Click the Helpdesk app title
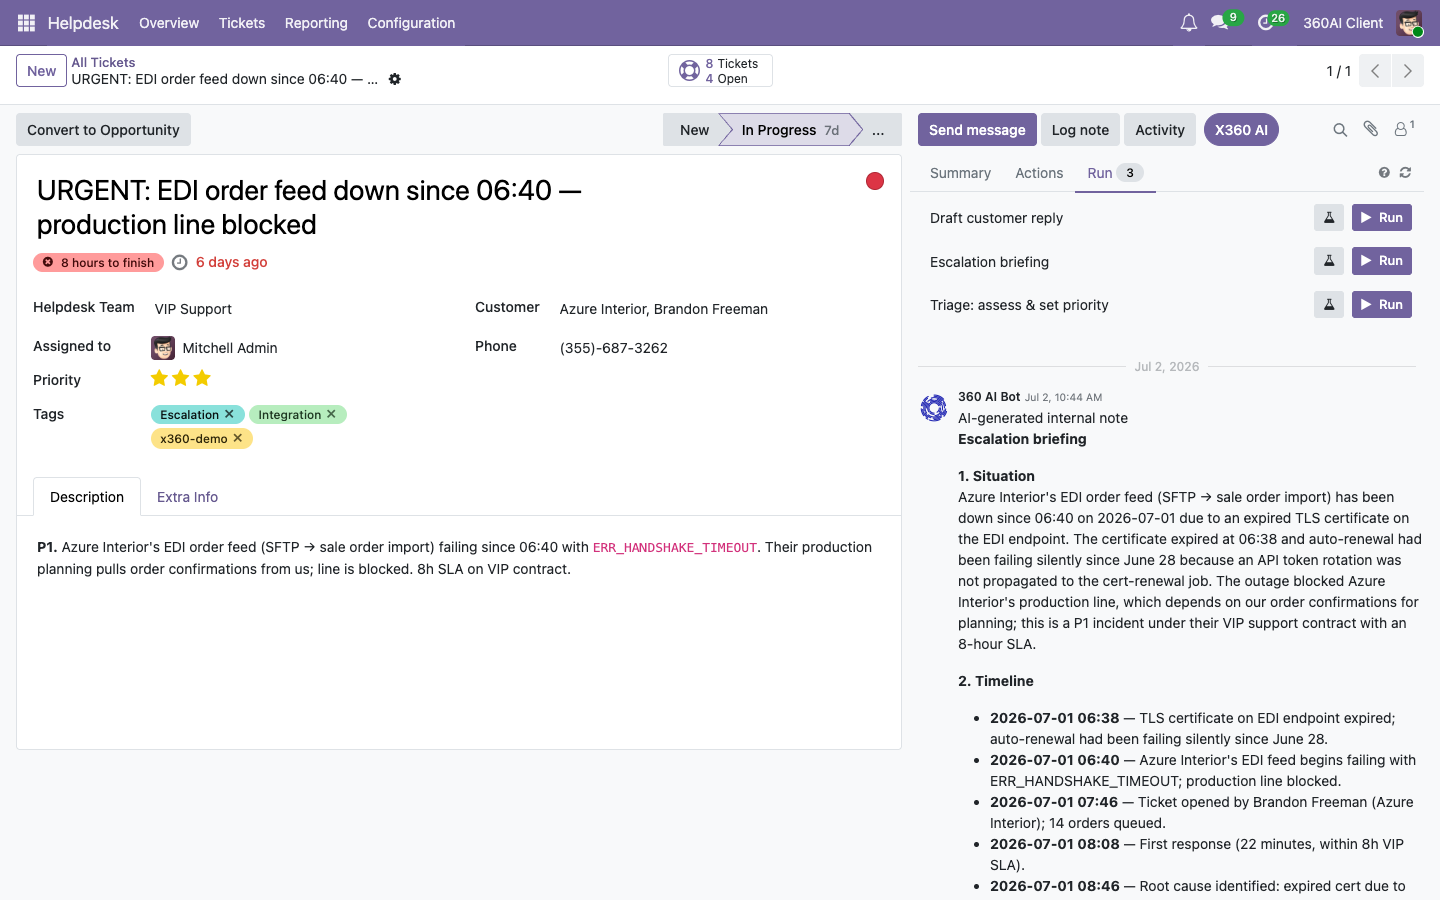Image resolution: width=1440 pixels, height=900 pixels. (x=83, y=23)
